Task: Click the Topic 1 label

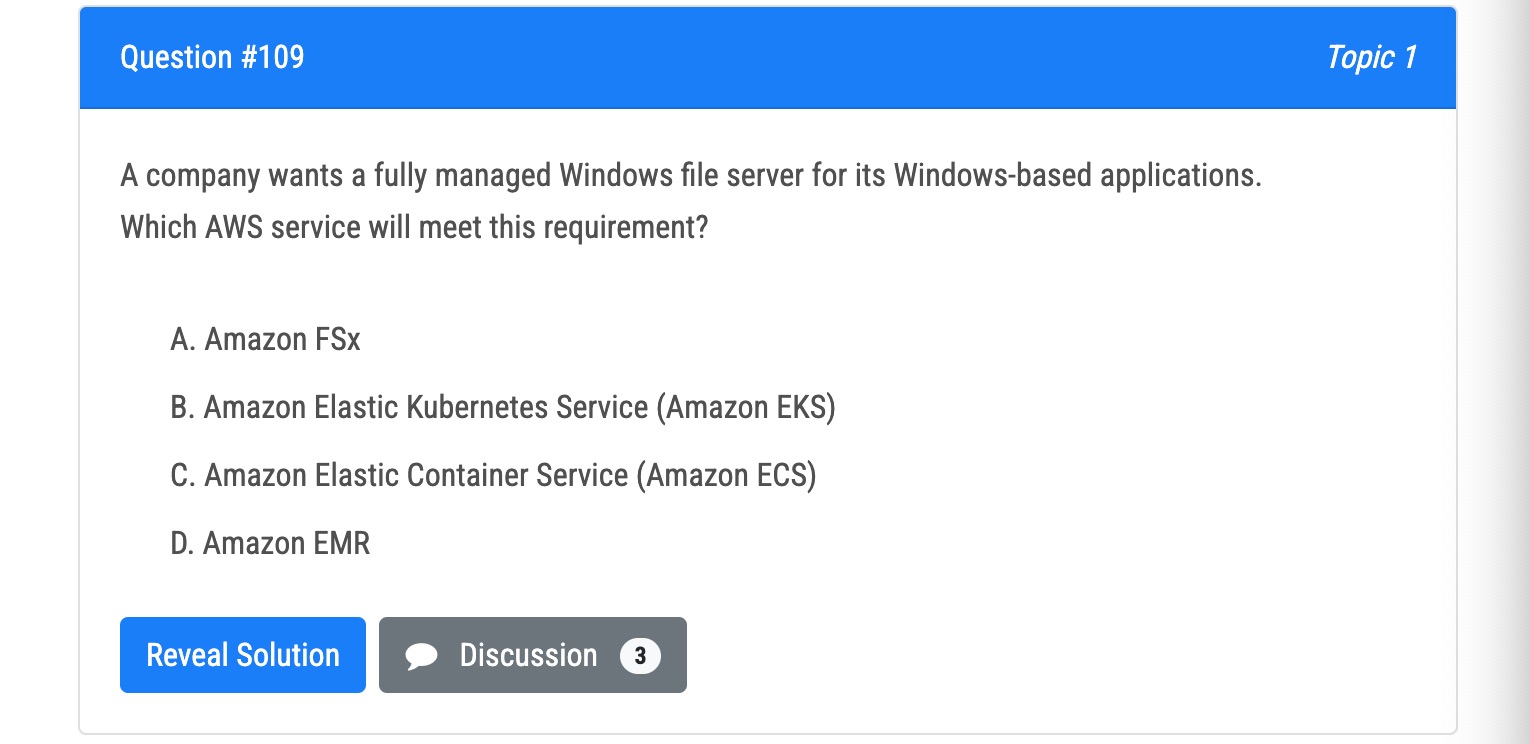Action: tap(1371, 57)
